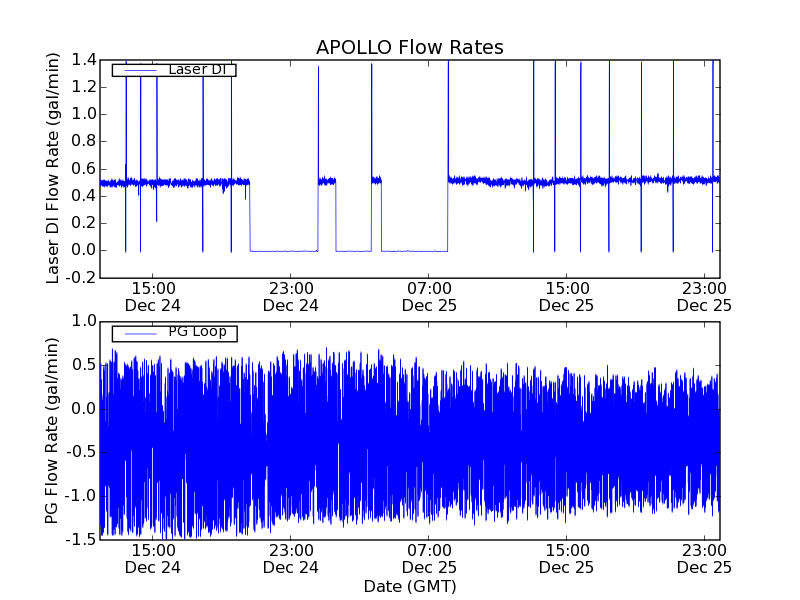Click bottom plot 15:00 Dec 24 tick label

tap(153, 559)
